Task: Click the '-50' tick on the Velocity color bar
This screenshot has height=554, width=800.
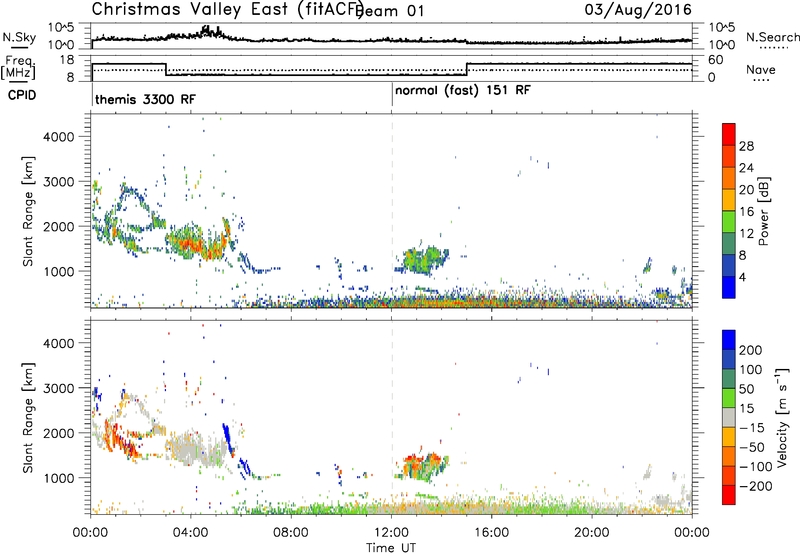Action: pos(751,447)
